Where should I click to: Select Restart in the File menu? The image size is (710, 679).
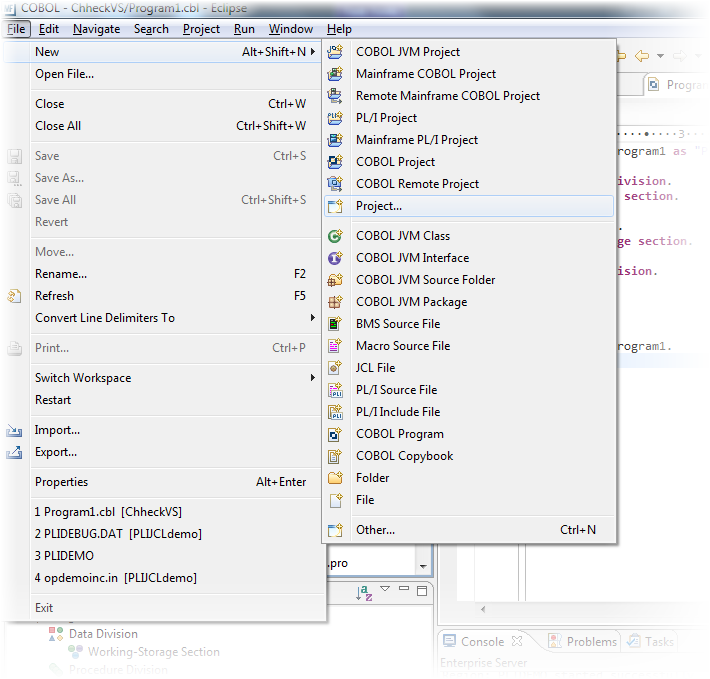pos(175,400)
